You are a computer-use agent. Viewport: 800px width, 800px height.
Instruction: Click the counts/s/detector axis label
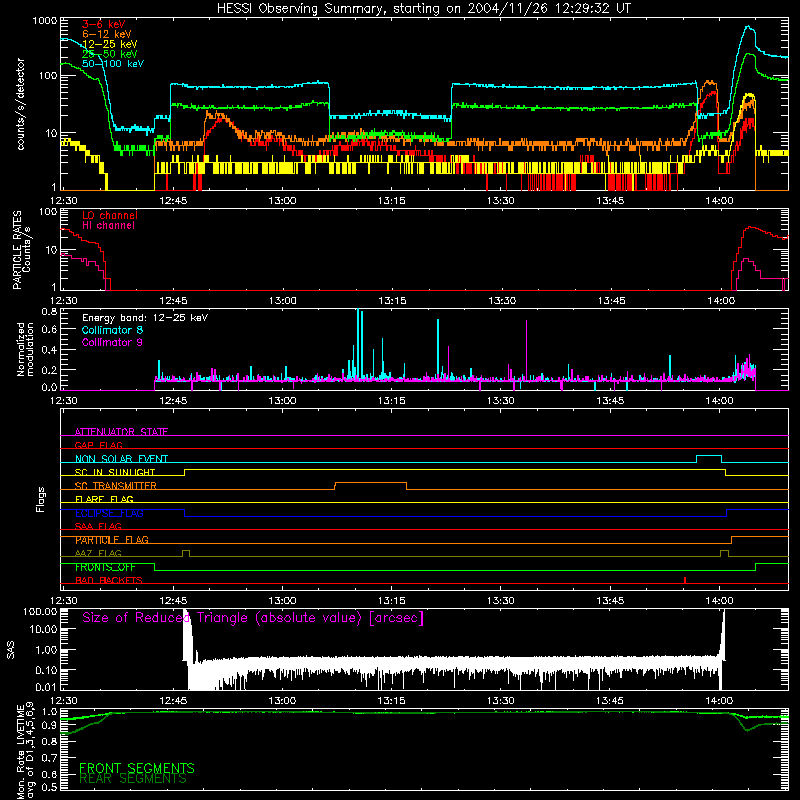pyautogui.click(x=21, y=104)
